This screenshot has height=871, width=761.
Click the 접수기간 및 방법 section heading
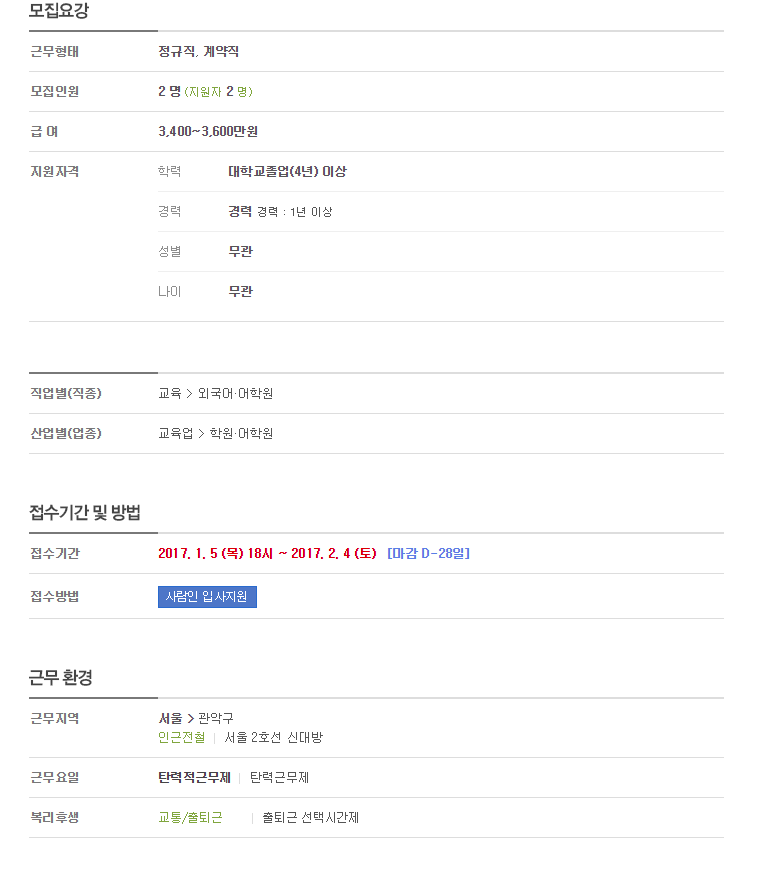click(84, 512)
